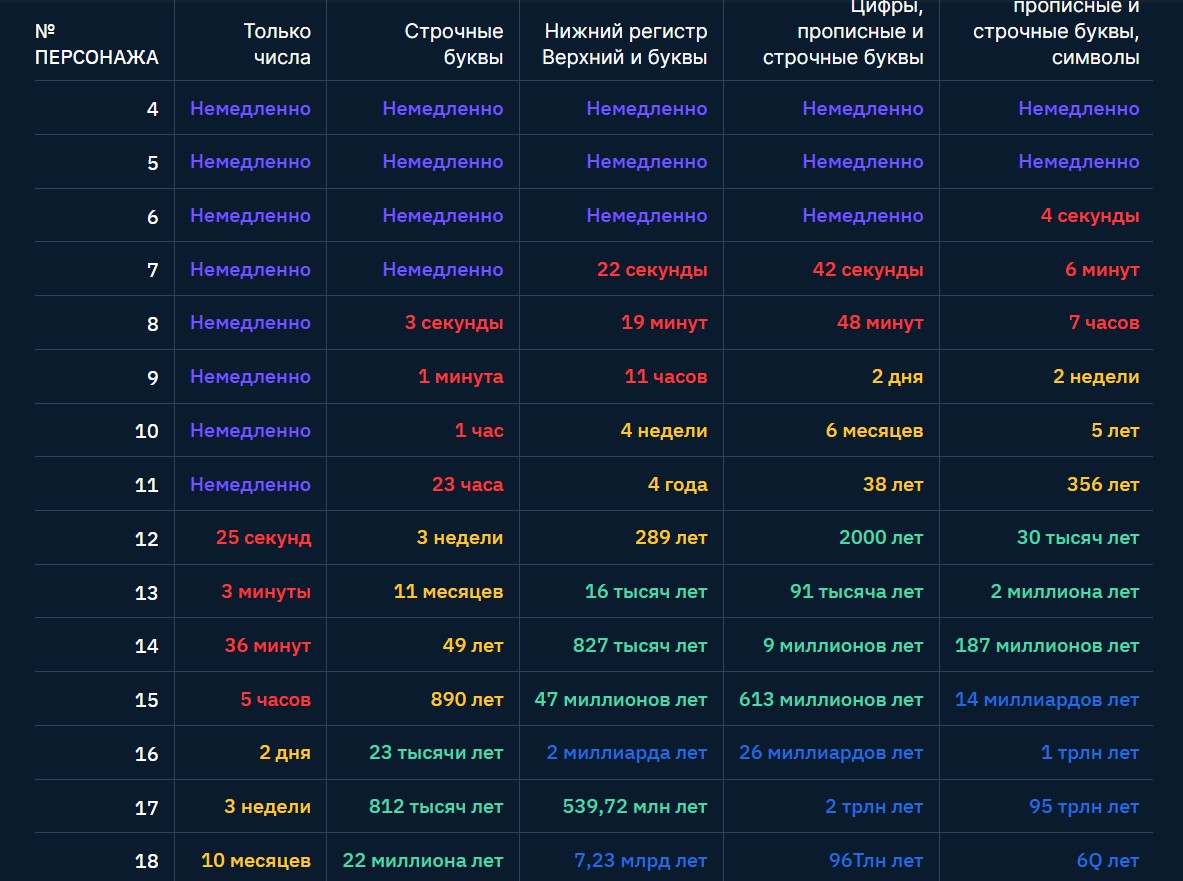Click row number 12 in first column
Viewport: 1183px width, 881px height.
[x=146, y=539]
